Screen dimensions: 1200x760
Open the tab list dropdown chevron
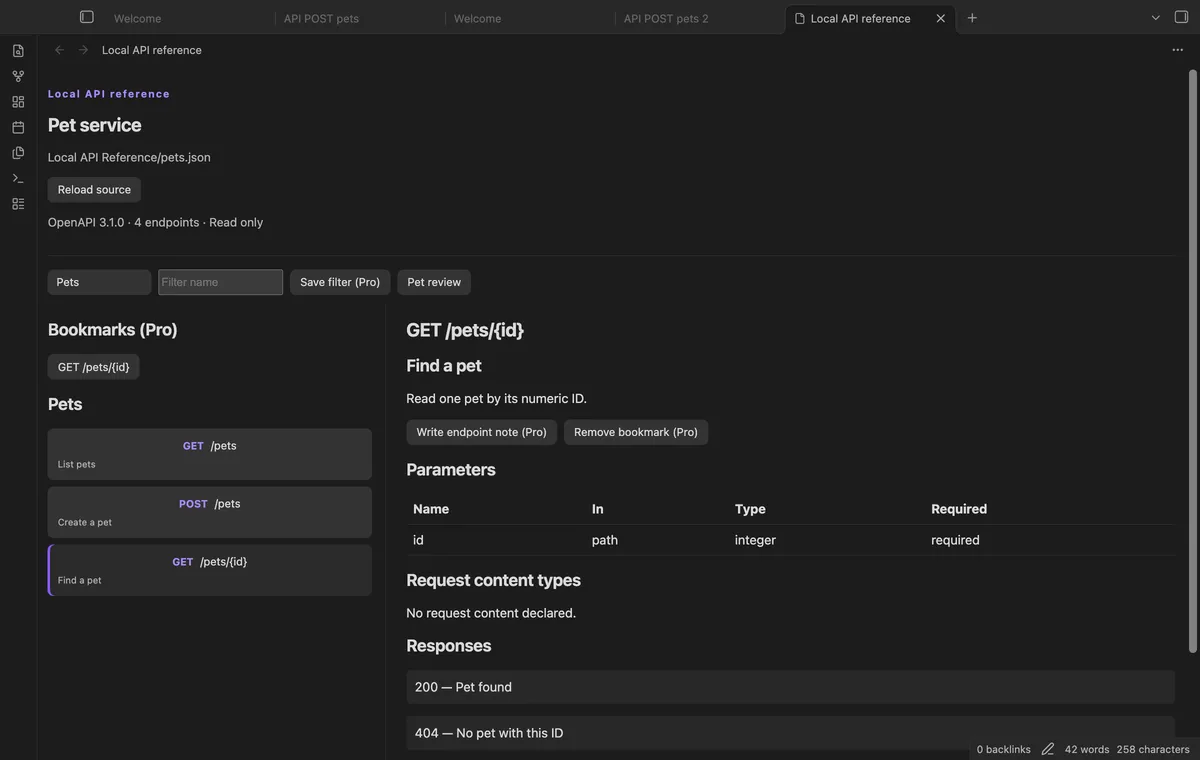[1156, 17]
